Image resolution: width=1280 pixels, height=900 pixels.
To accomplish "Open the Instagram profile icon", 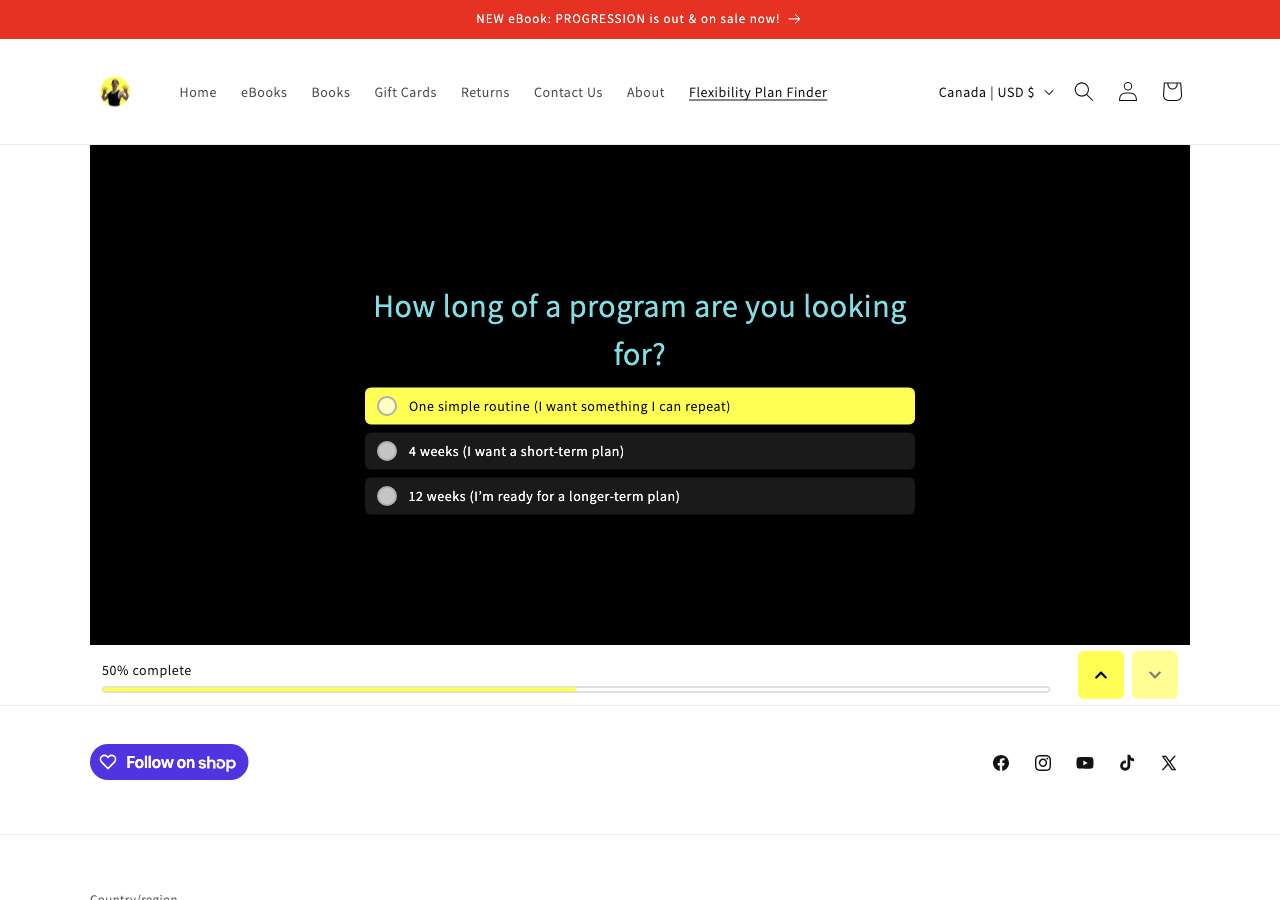I will coord(1043,763).
